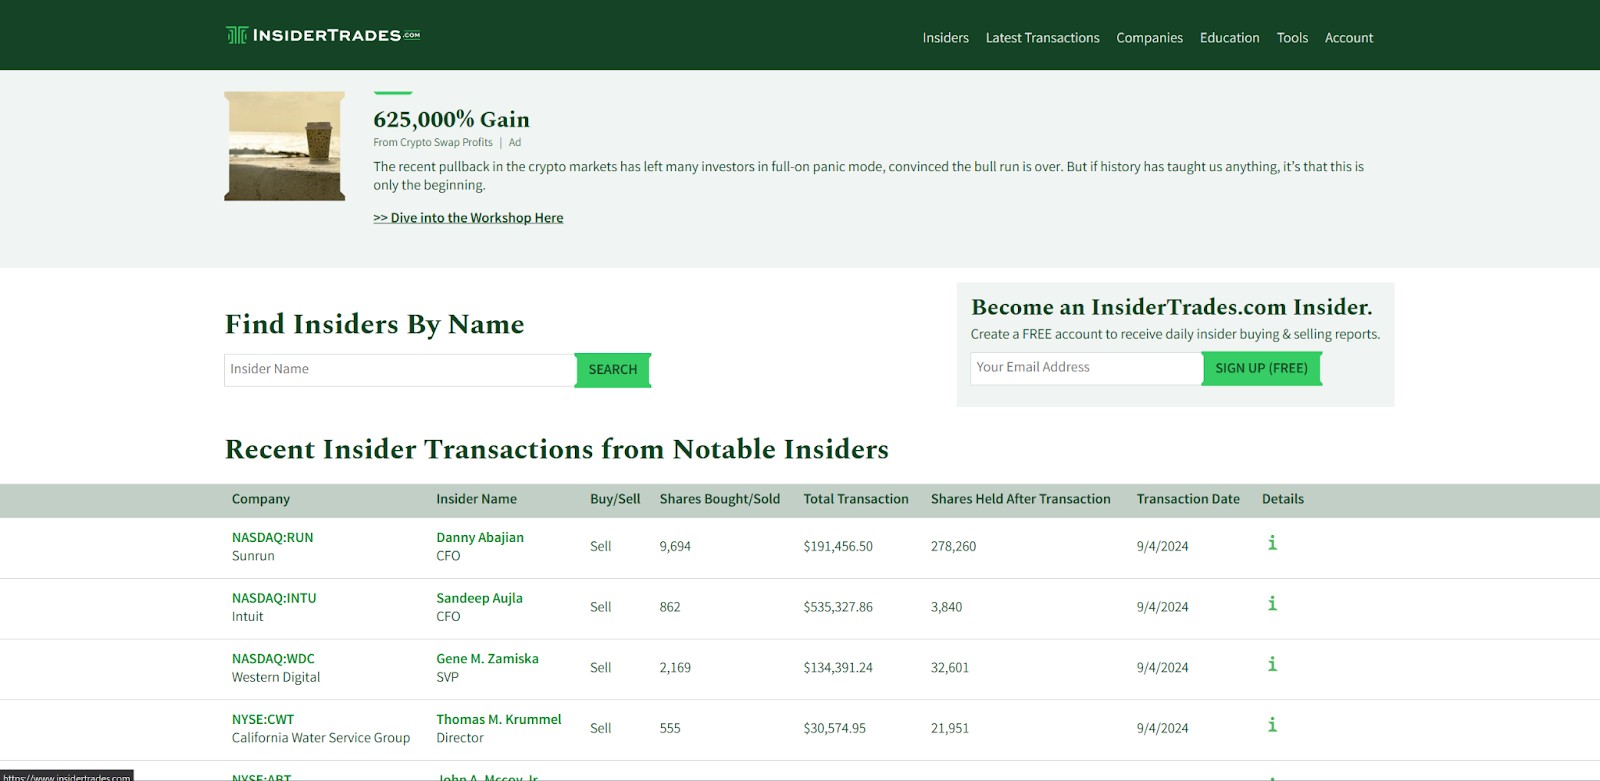Open details icon for Sandeep Aujla row
Image resolution: width=1600 pixels, height=781 pixels.
click(x=1272, y=604)
